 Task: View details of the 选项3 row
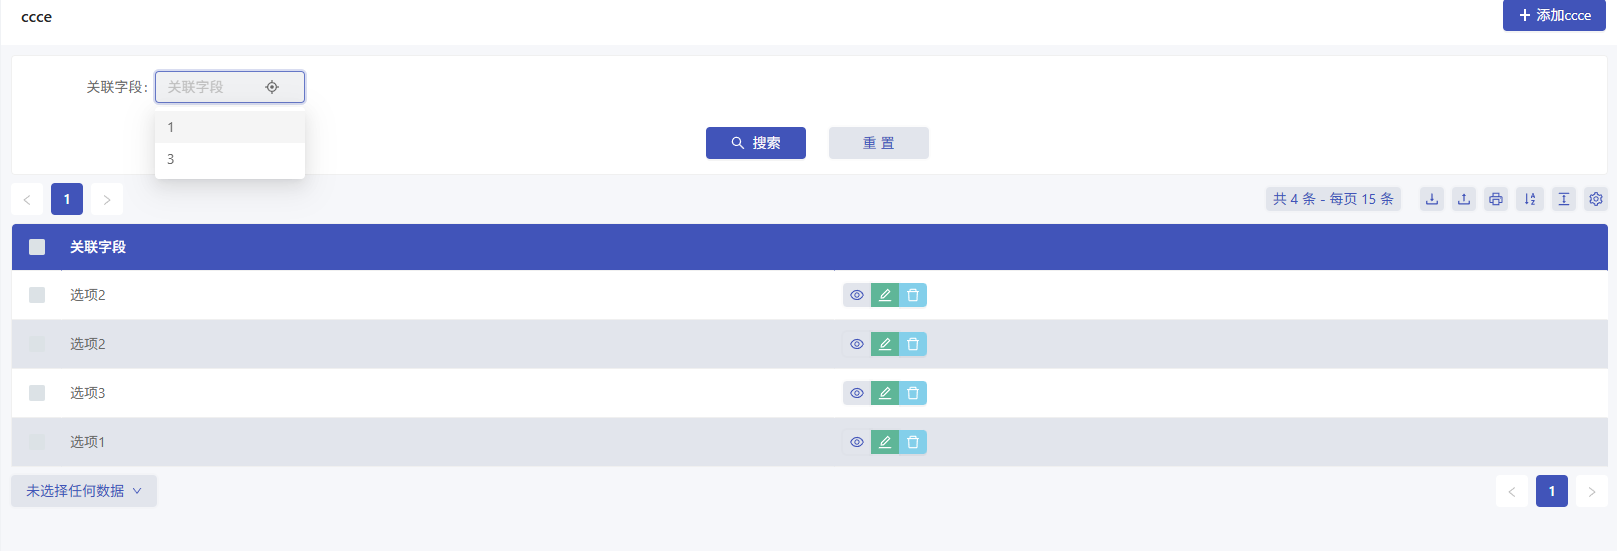857,393
